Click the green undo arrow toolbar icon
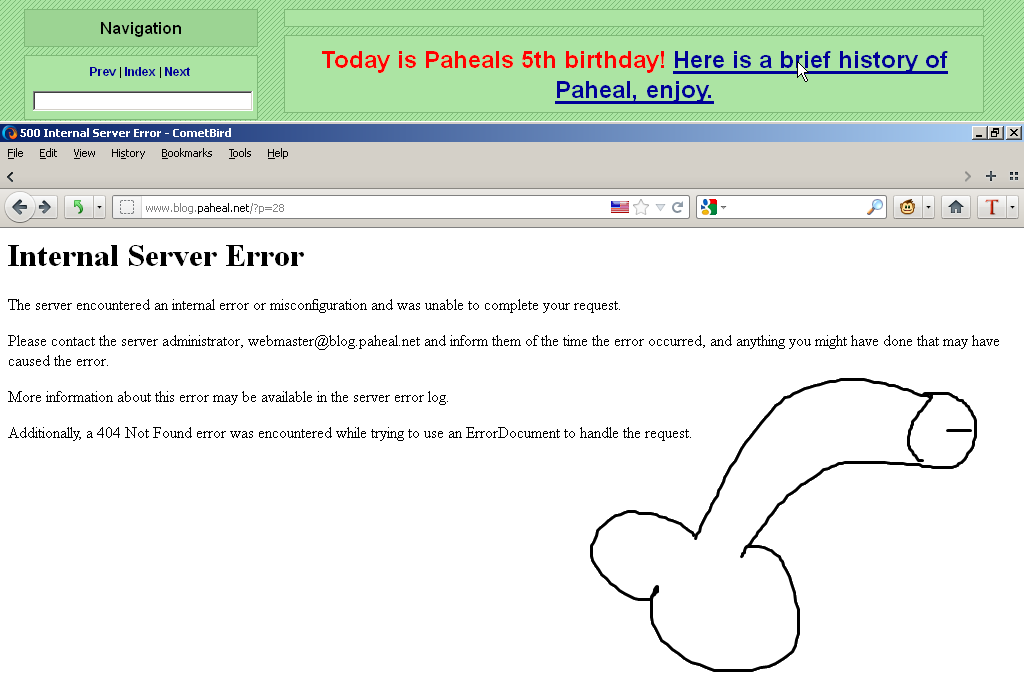1024x691 pixels. pos(78,207)
